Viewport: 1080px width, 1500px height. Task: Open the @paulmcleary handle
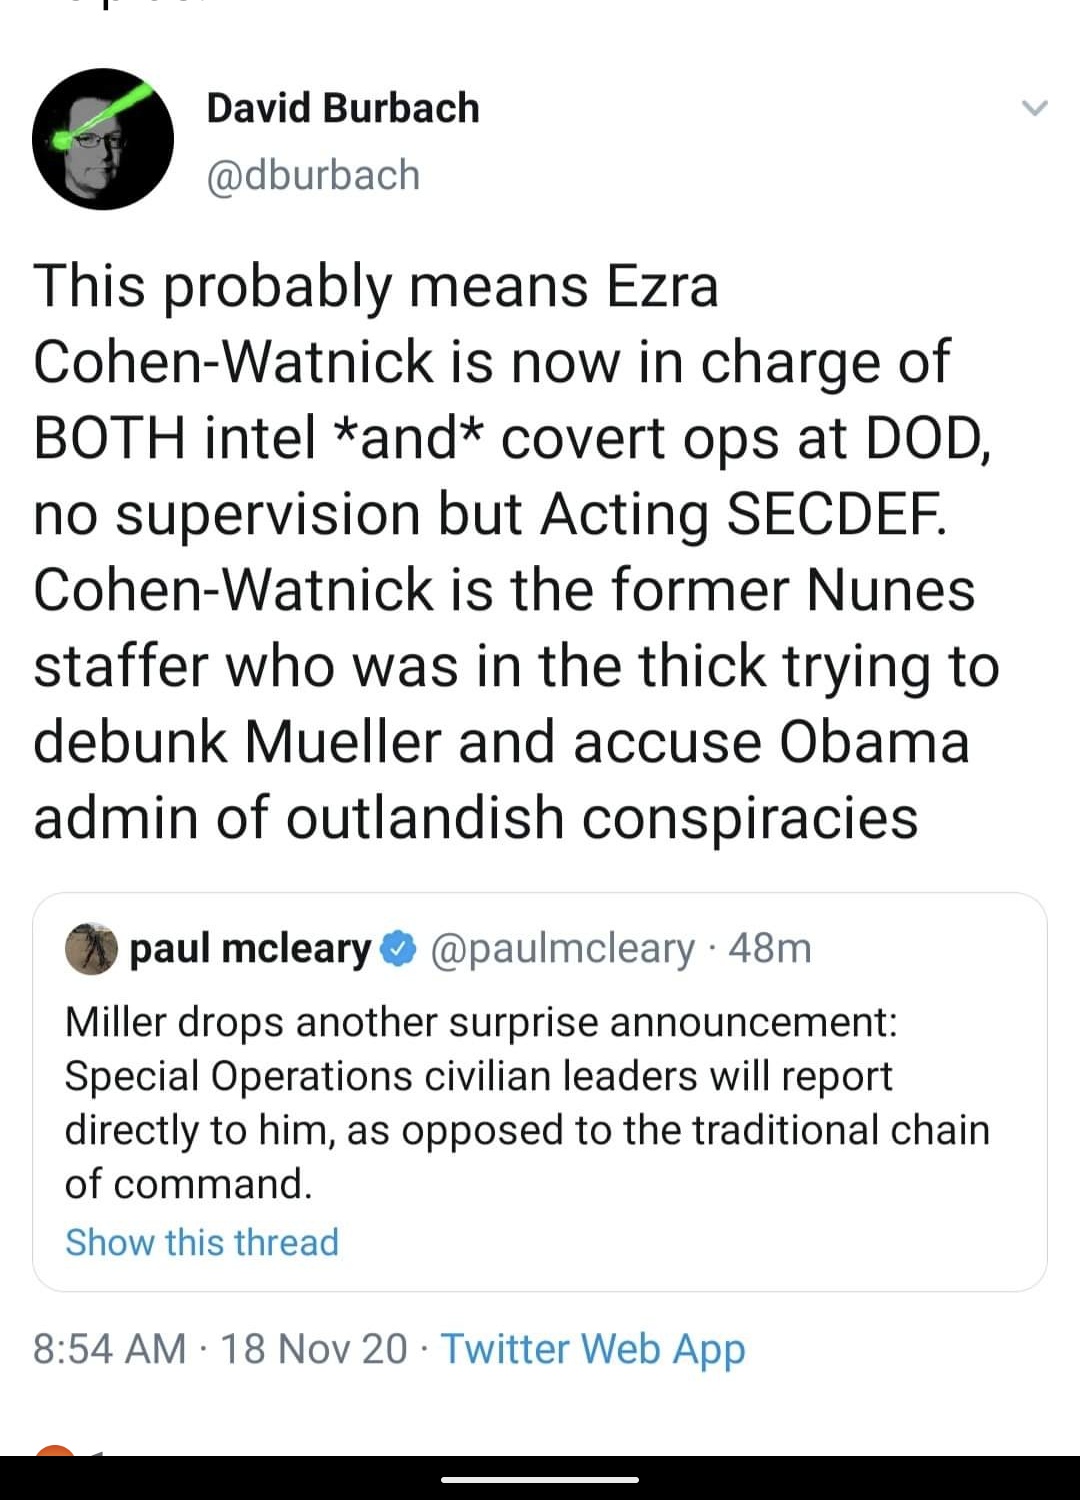click(x=562, y=948)
